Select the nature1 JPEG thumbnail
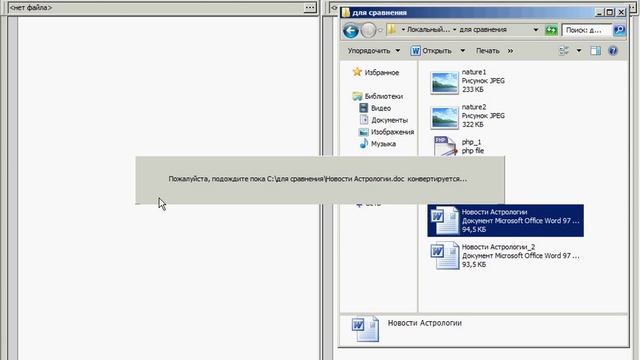This screenshot has height=360, width=640. (444, 82)
